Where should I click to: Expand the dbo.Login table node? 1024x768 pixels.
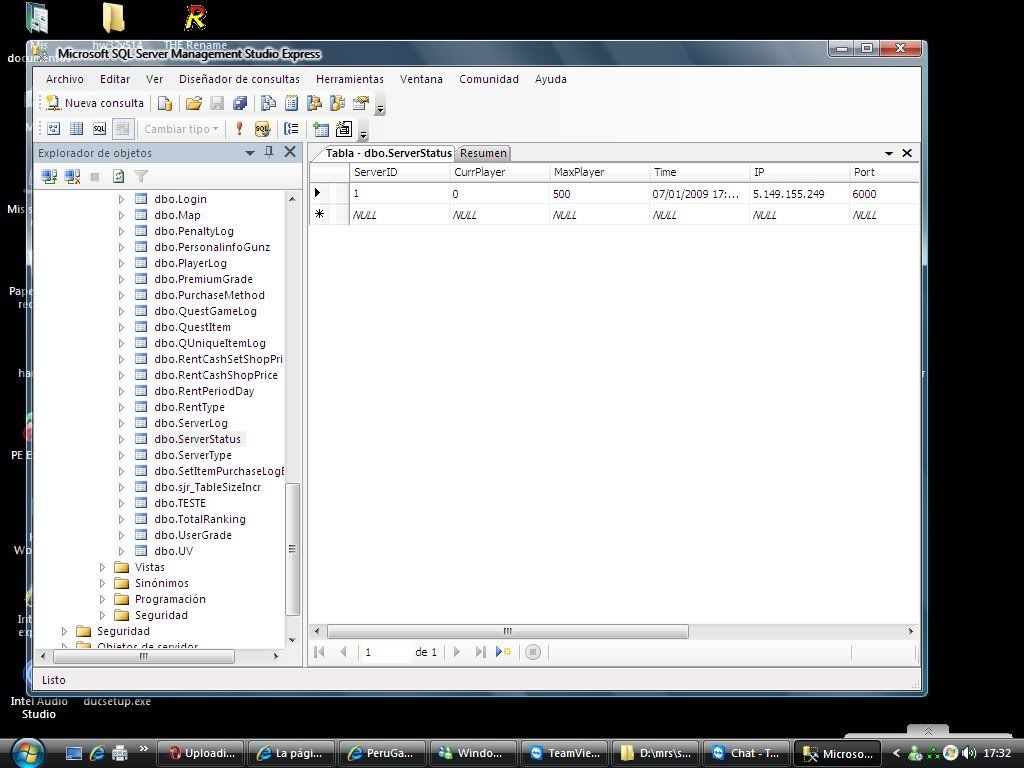pos(121,199)
